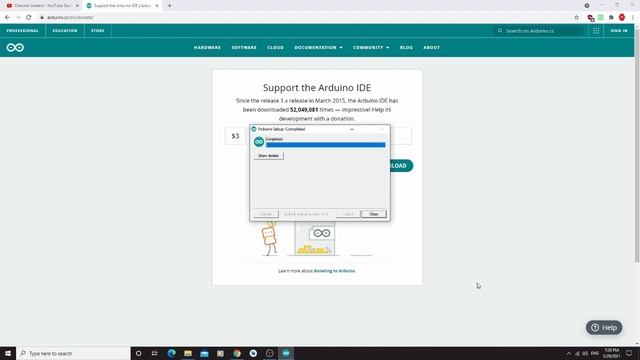Open the Software nav item
Viewport: 640px width, 360px height.
[x=244, y=47]
